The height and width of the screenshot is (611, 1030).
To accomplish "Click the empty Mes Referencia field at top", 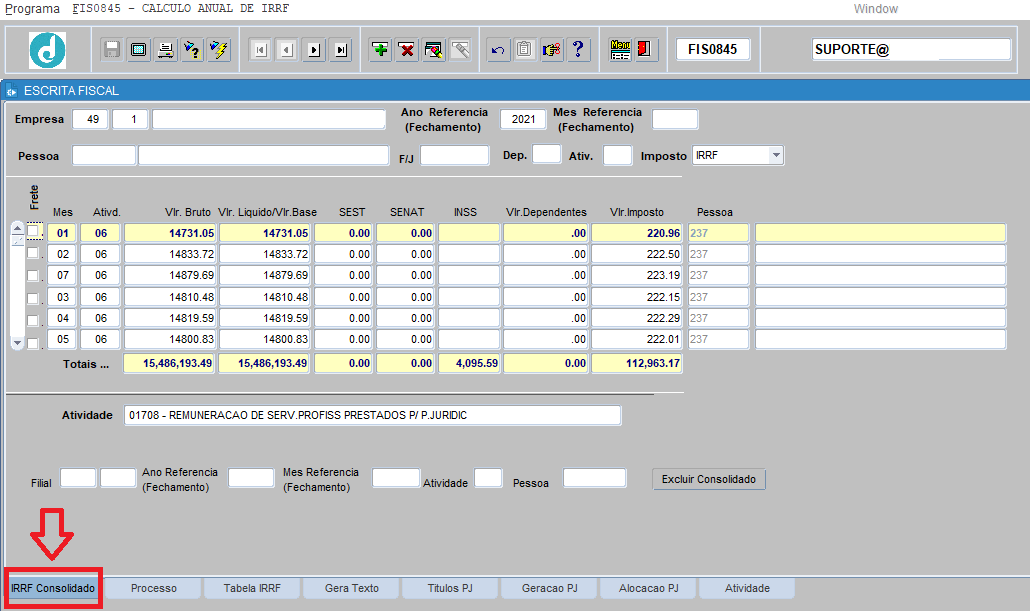I will [x=675, y=119].
